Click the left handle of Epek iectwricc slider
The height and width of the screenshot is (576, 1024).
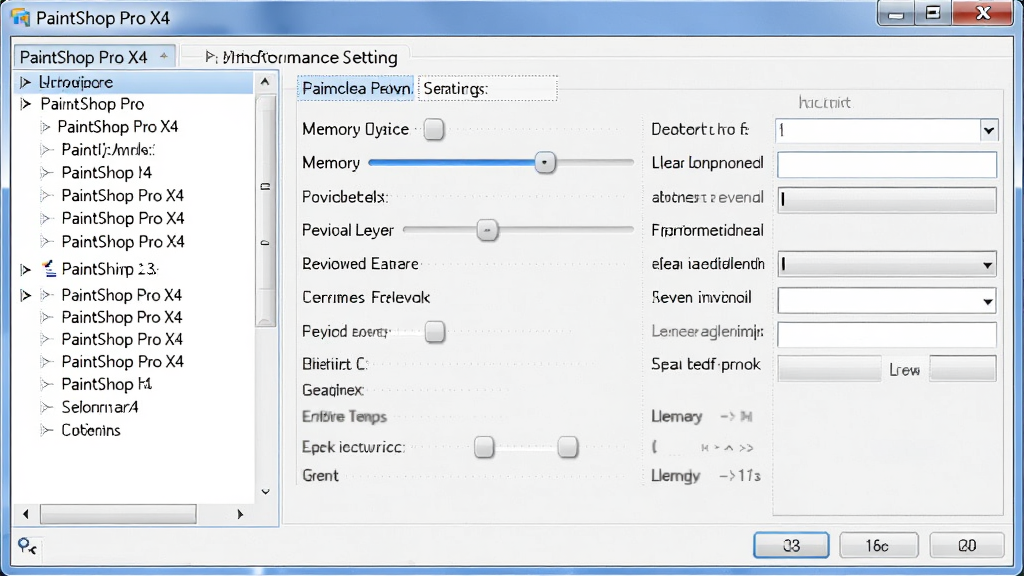tap(484, 447)
